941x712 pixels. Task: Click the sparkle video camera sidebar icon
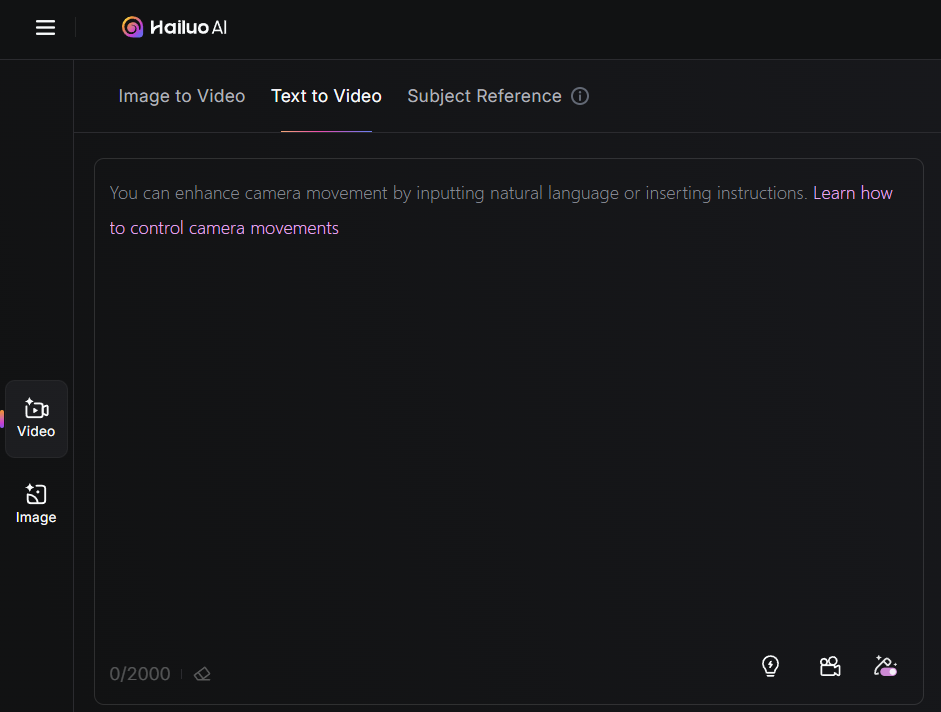[x=36, y=408]
